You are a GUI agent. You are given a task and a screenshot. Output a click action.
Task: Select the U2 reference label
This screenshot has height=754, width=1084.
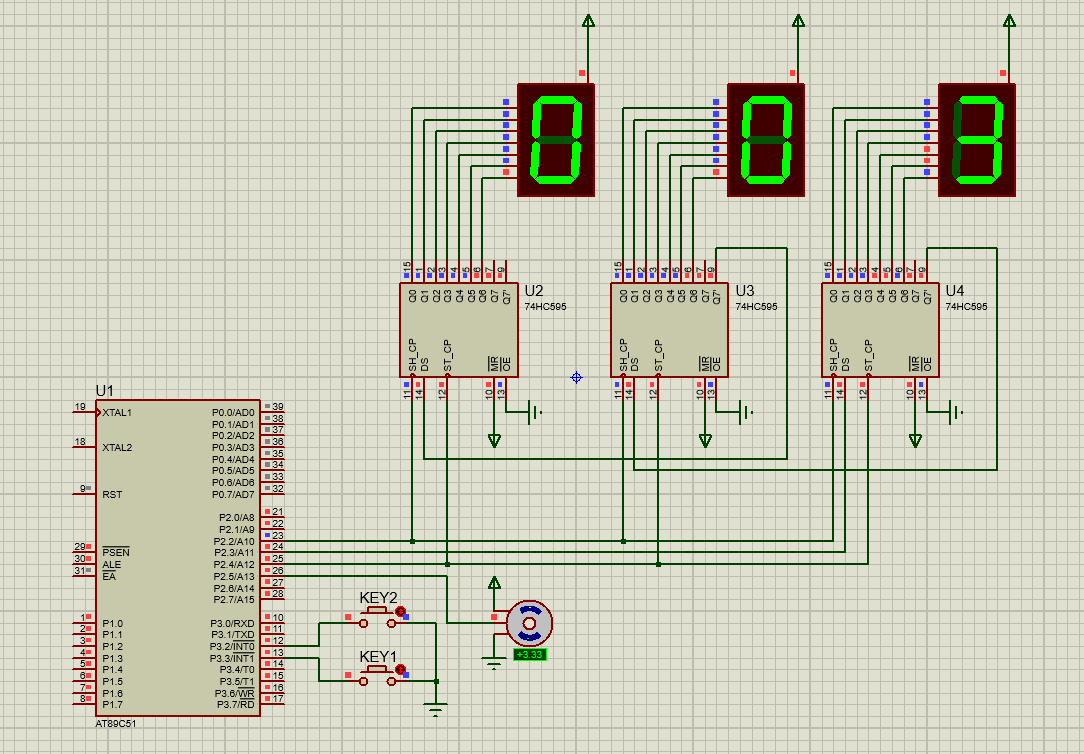[534, 291]
